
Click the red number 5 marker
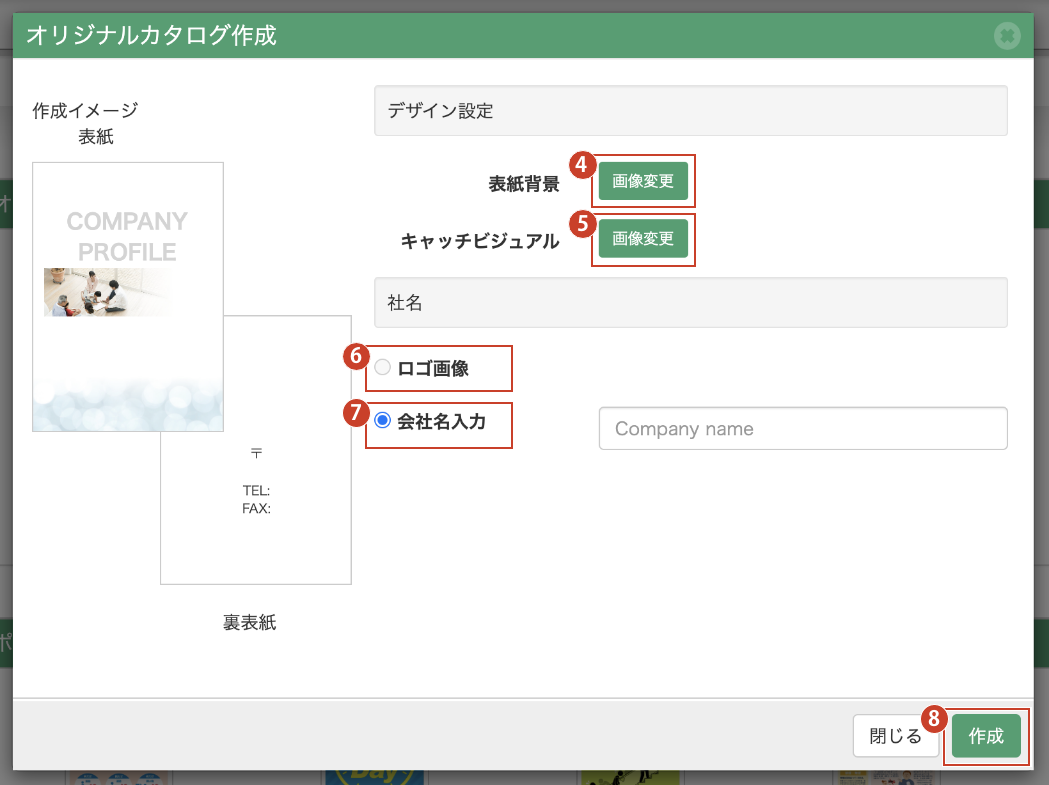pyautogui.click(x=583, y=222)
